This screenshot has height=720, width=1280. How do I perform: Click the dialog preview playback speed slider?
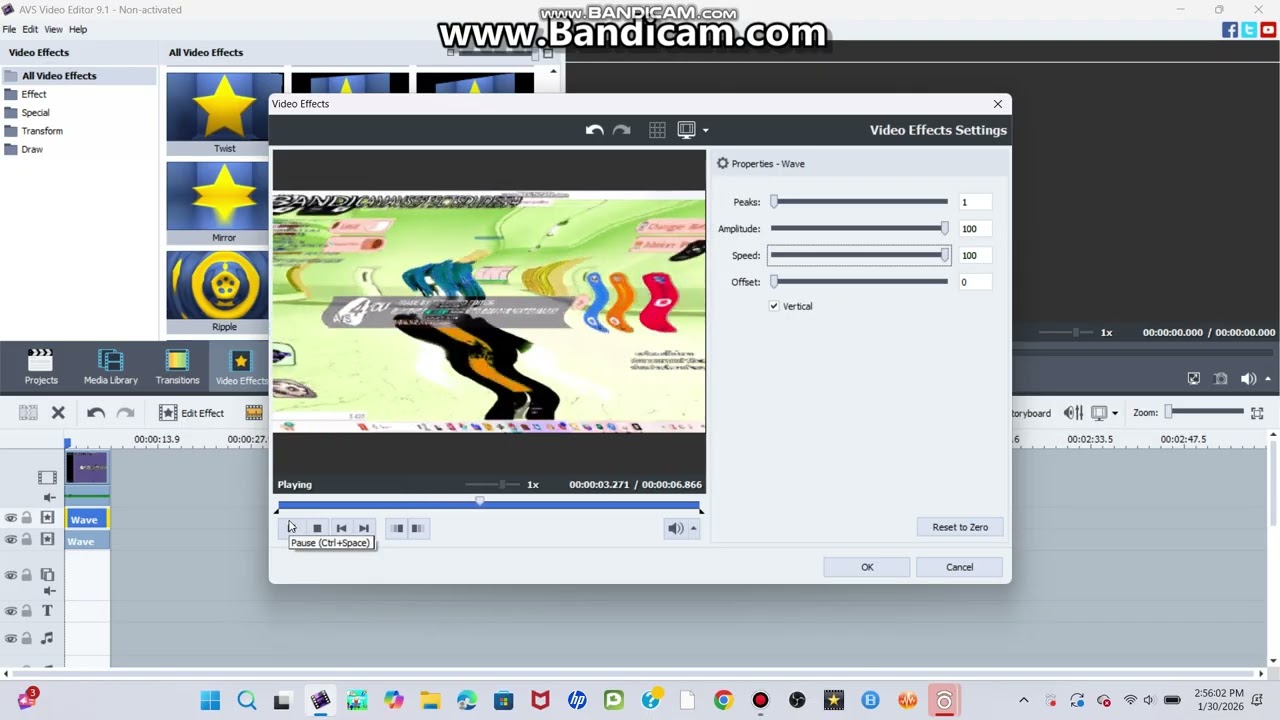click(x=493, y=485)
